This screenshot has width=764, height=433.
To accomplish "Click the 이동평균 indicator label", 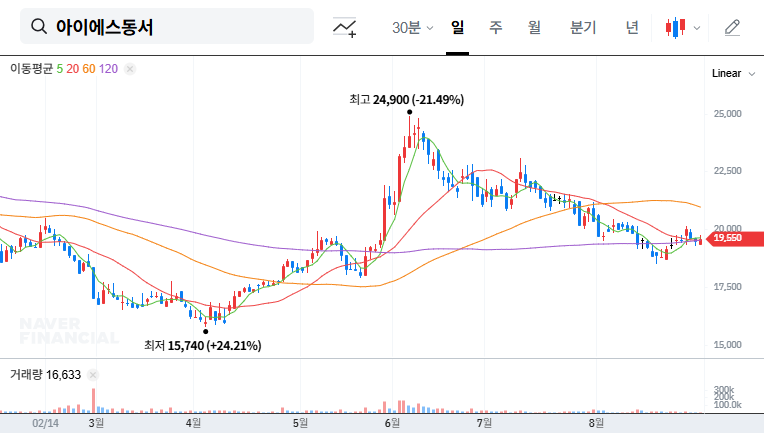I will (31, 69).
